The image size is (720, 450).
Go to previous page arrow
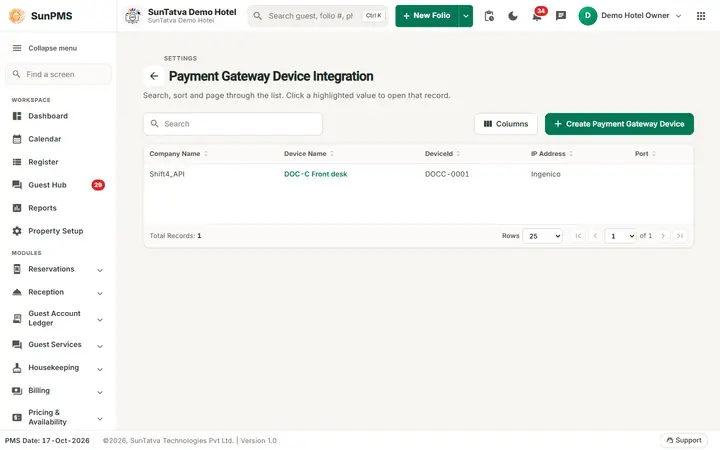(x=595, y=236)
